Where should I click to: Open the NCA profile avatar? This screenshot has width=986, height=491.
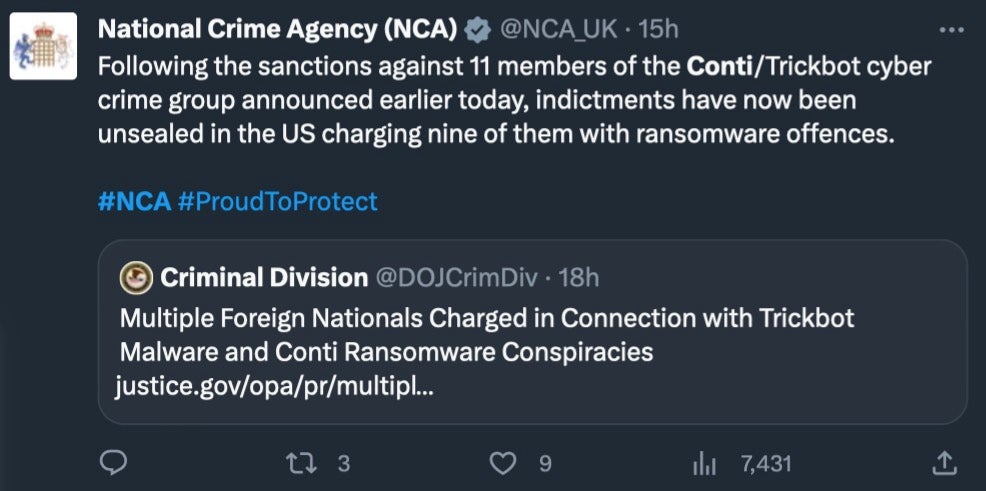42,46
